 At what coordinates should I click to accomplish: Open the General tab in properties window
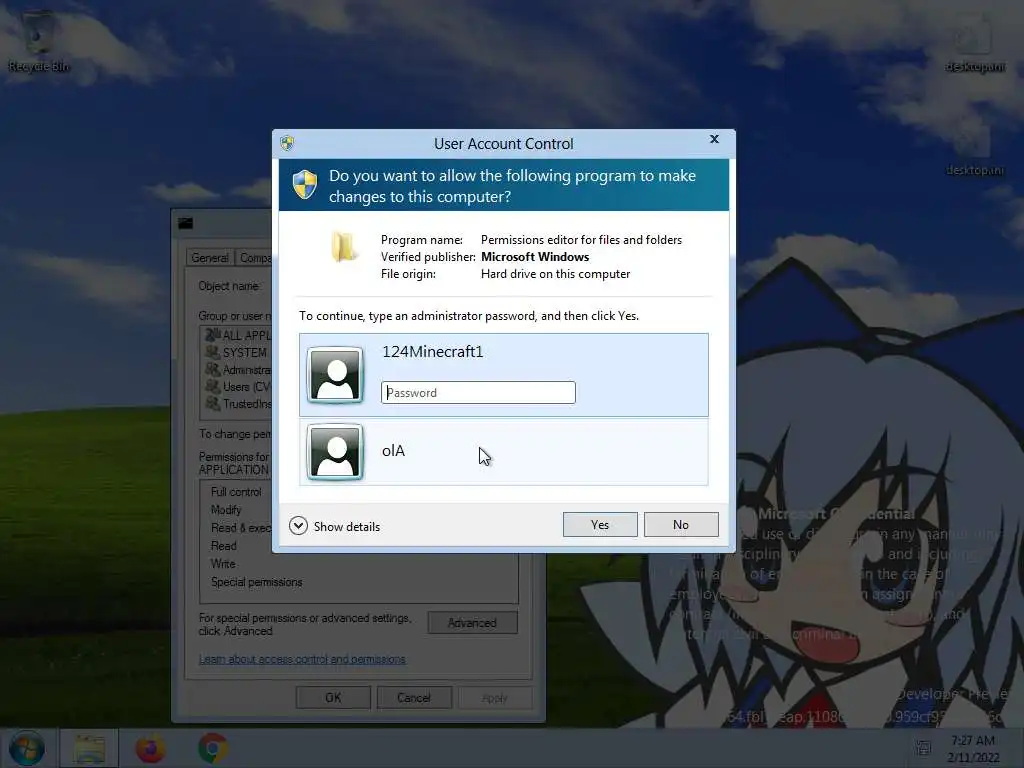[x=210, y=257]
